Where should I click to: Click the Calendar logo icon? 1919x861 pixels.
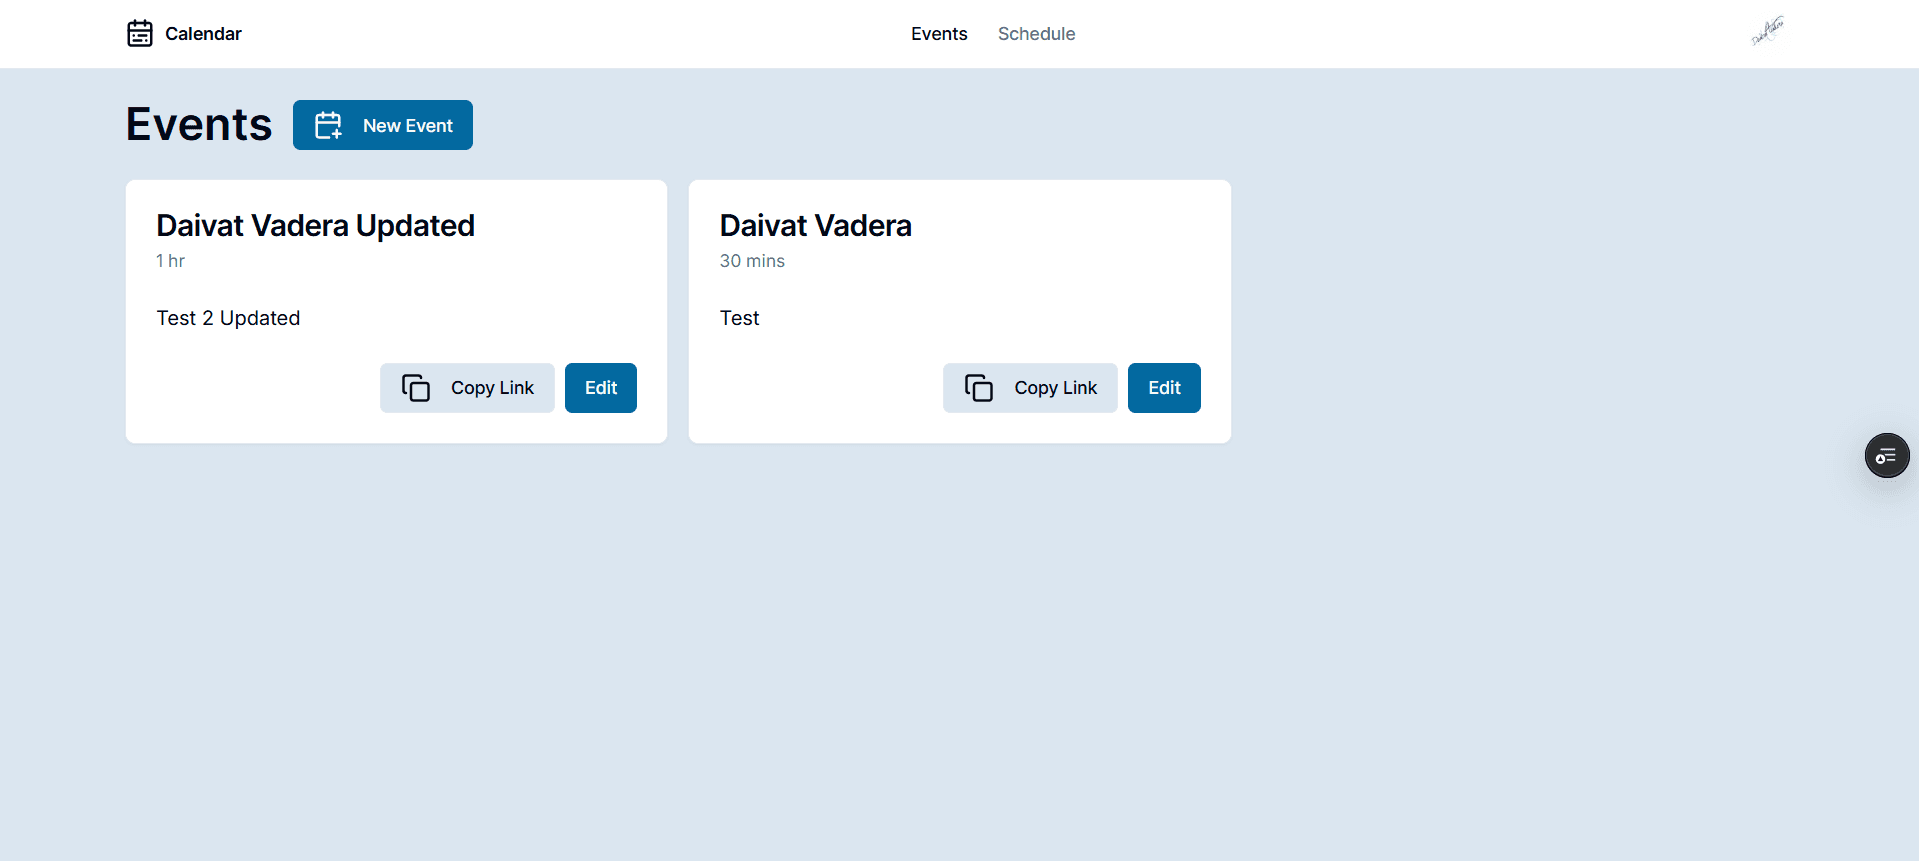[x=140, y=34]
